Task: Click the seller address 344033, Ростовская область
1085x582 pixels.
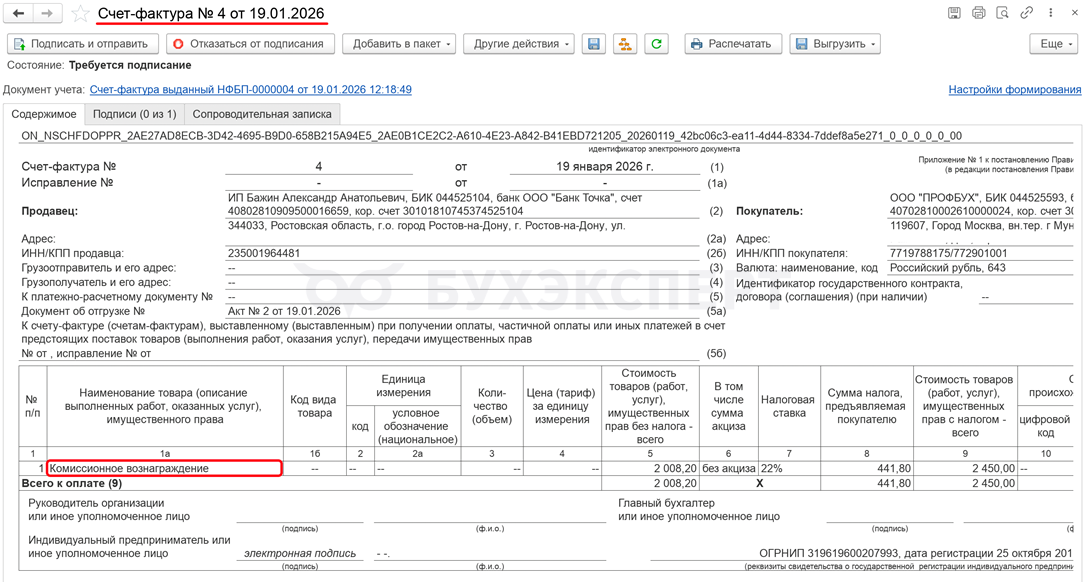Action: (426, 226)
